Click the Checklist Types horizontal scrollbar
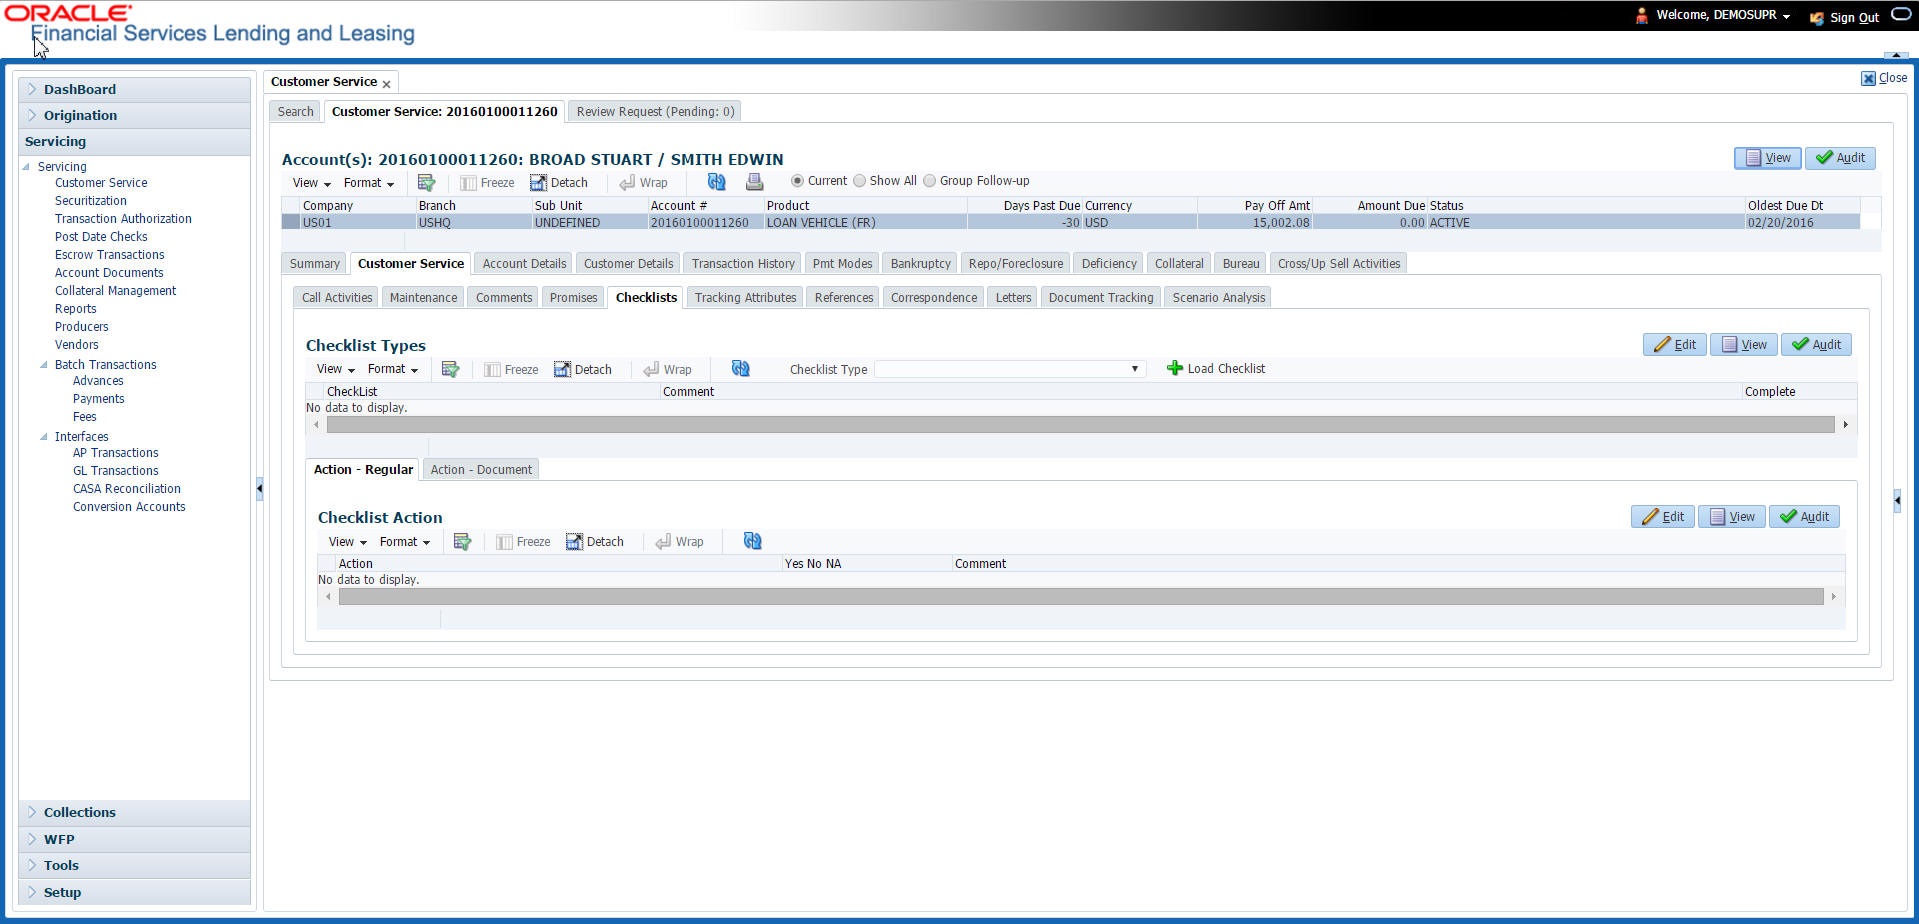 (1080, 425)
